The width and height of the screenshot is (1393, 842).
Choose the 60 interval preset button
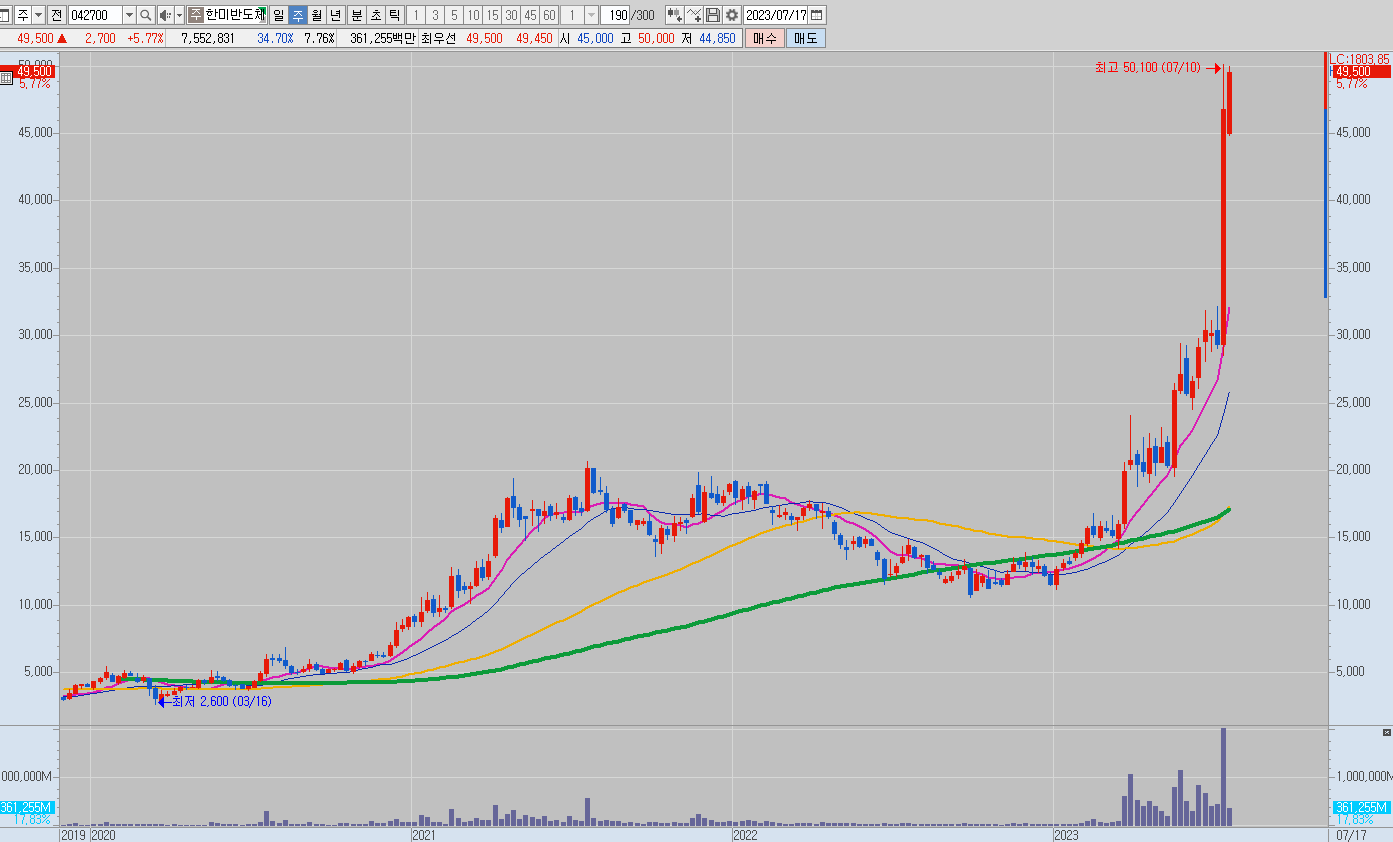tap(549, 15)
